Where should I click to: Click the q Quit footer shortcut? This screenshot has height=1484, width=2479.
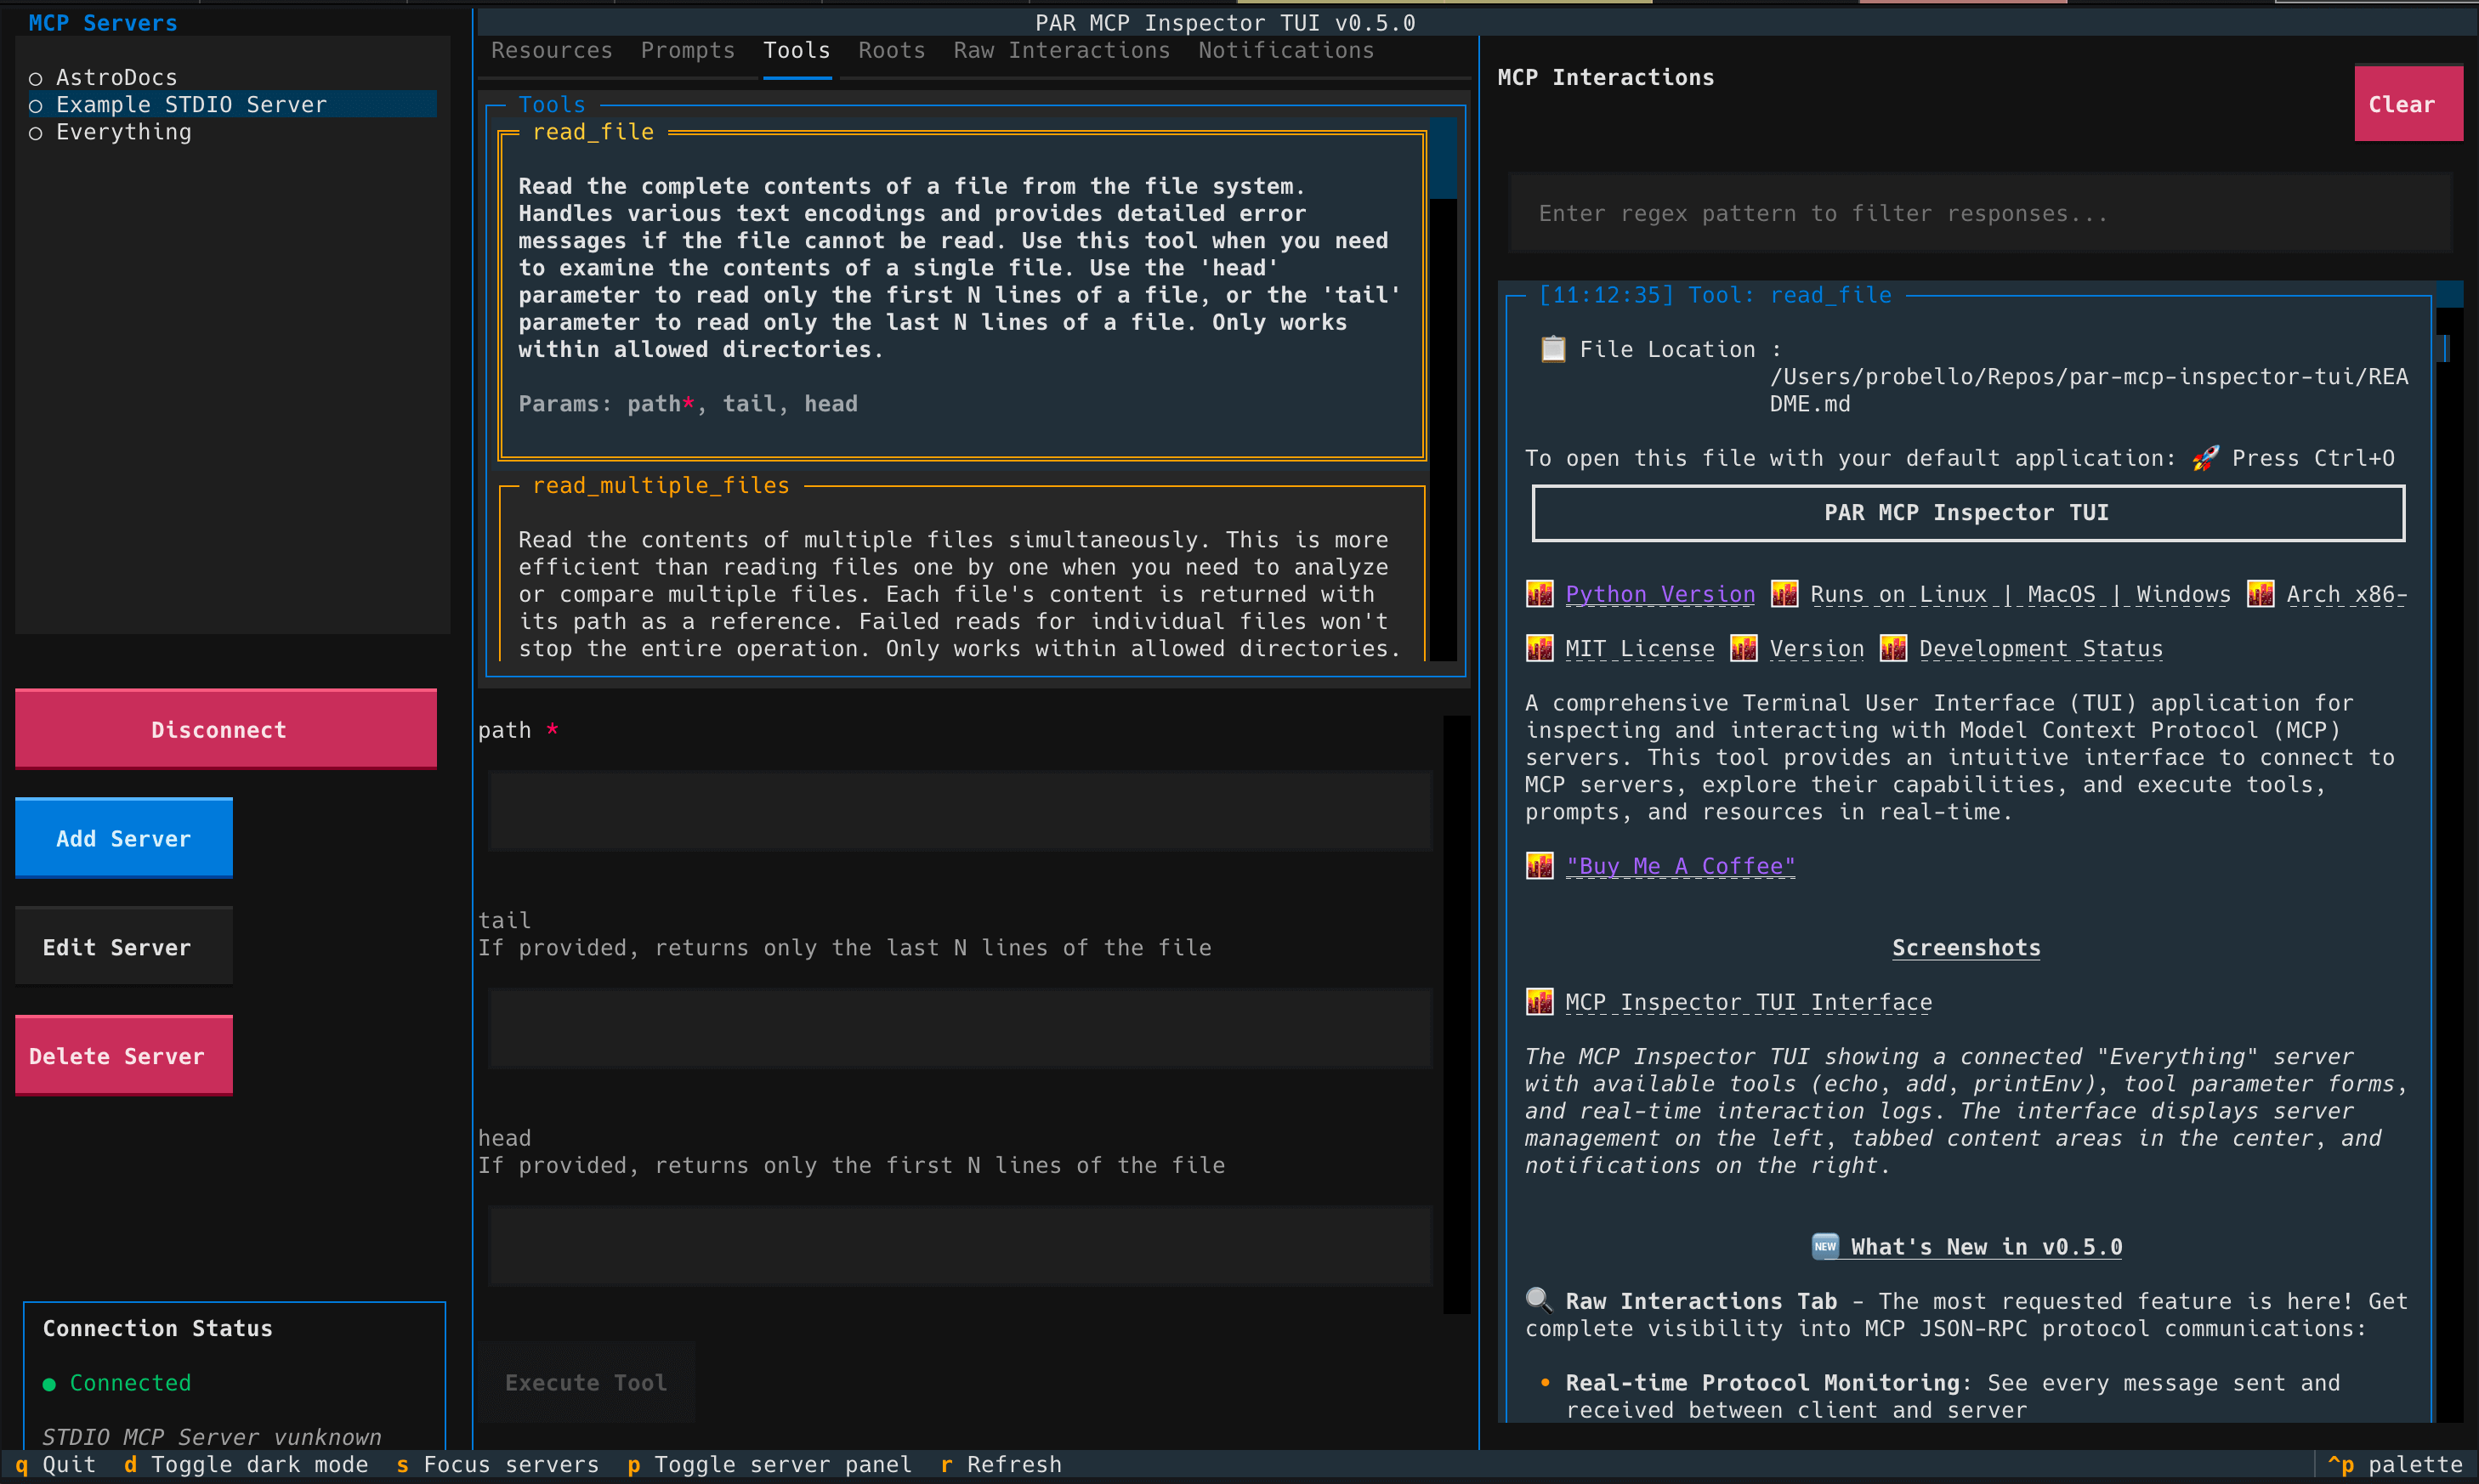point(56,1465)
